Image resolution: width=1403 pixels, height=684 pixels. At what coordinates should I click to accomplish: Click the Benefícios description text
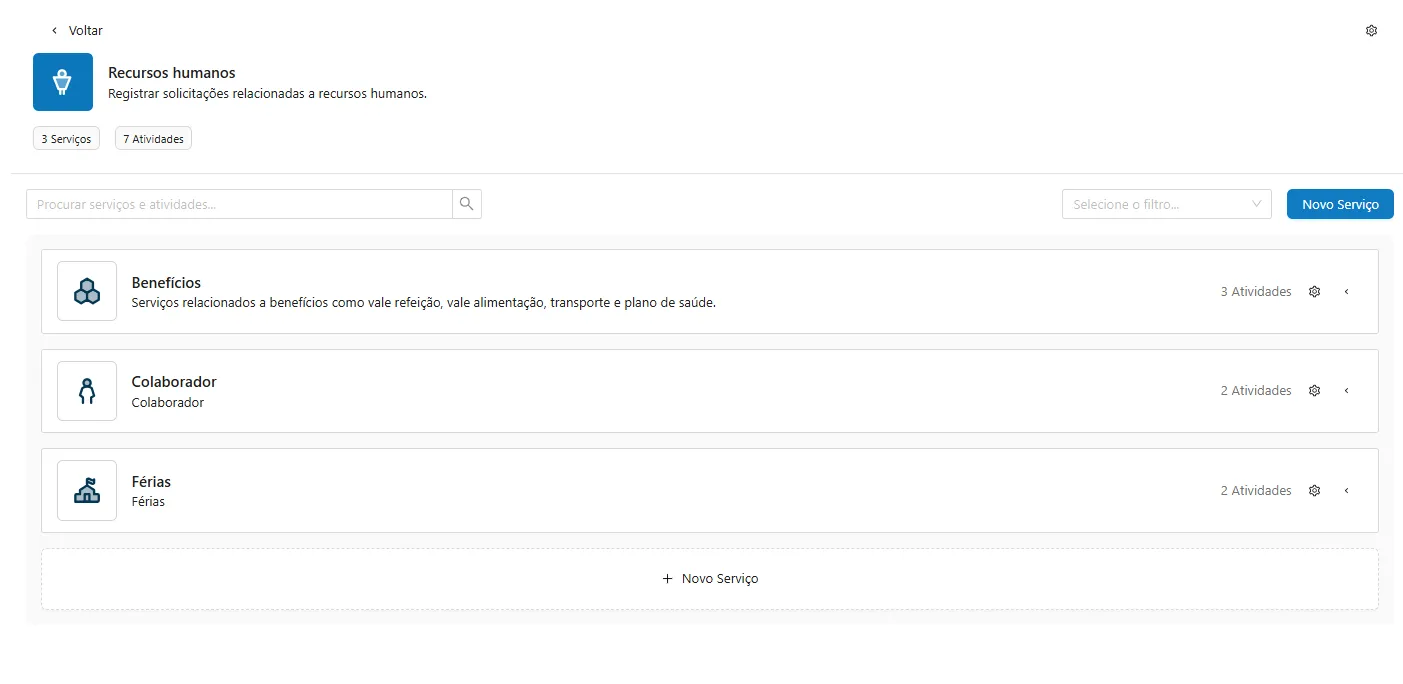pos(424,303)
